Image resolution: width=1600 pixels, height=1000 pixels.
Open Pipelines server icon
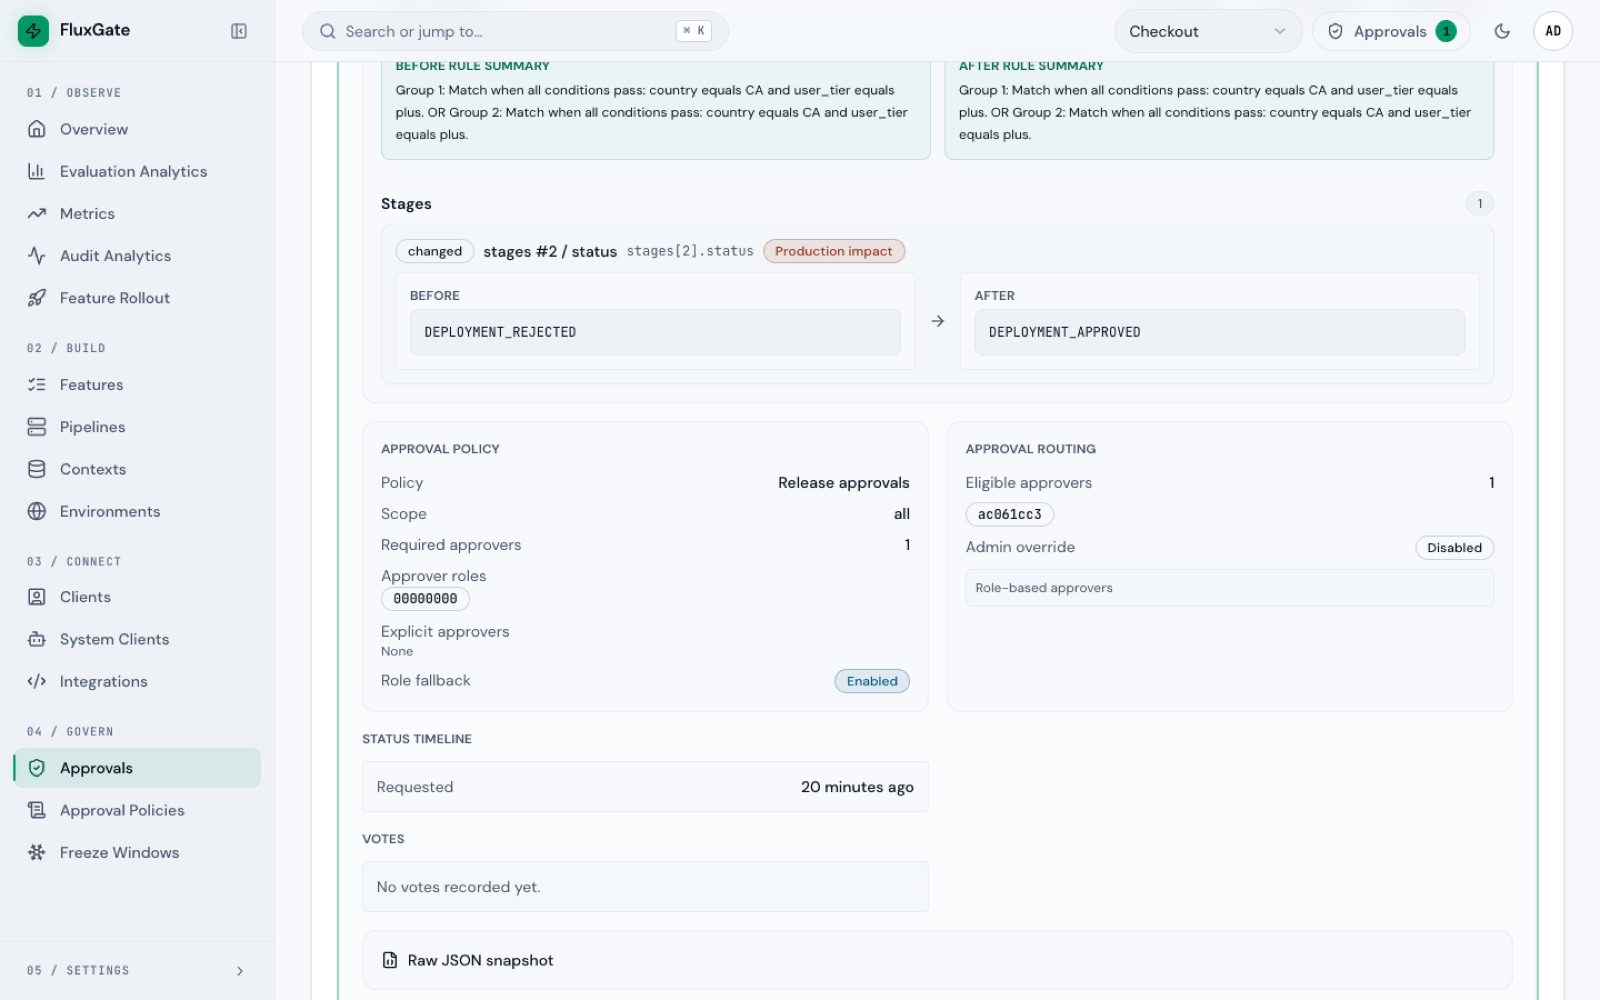(x=37, y=427)
